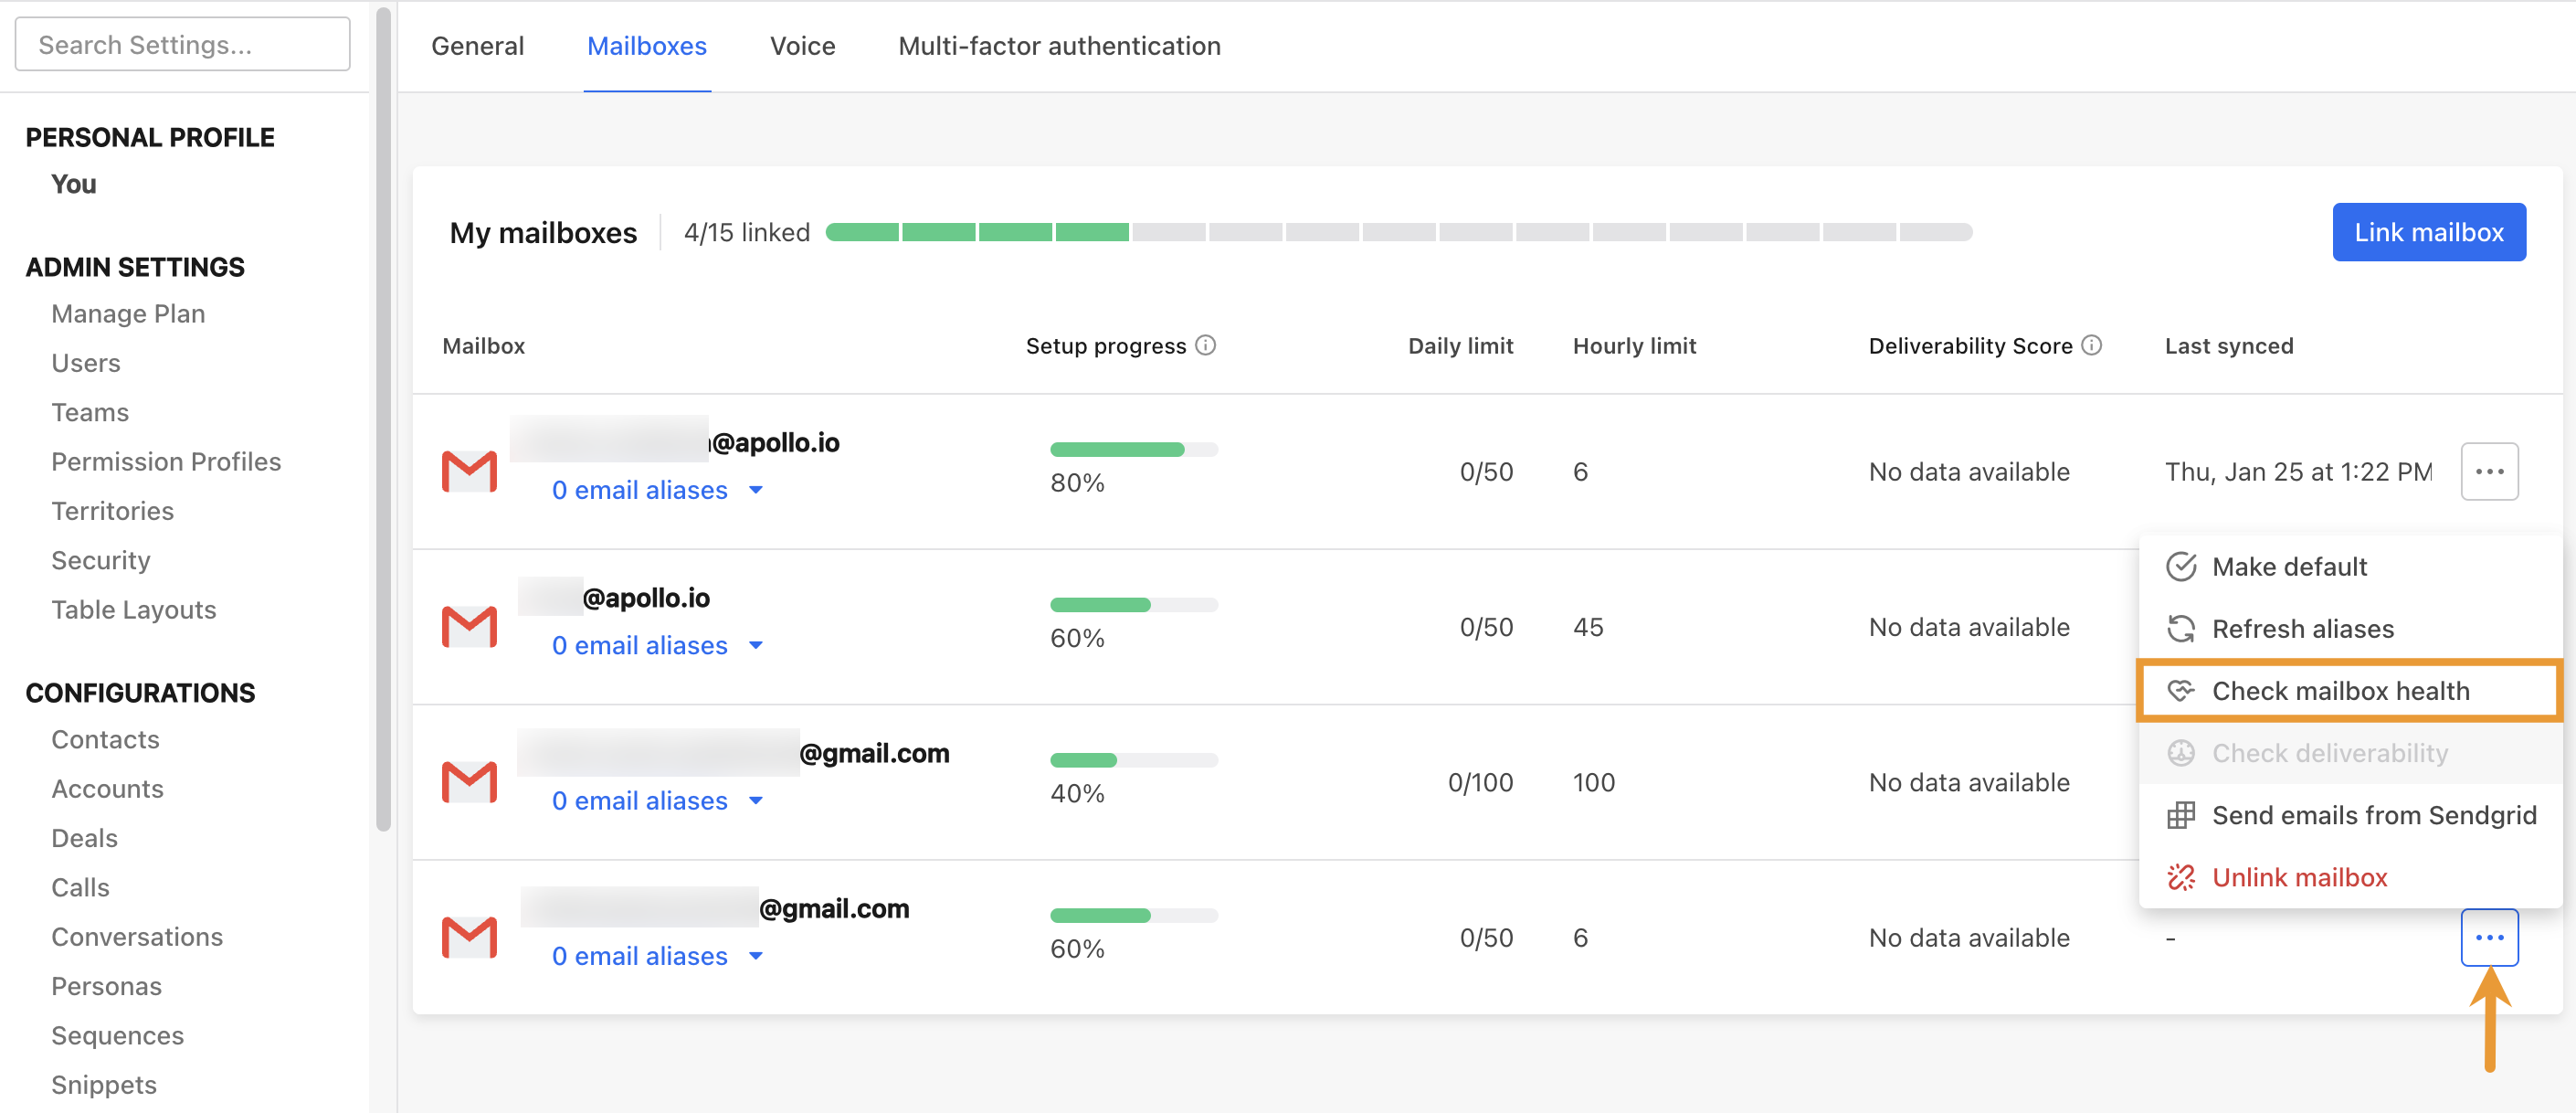Open the aliases dropdown on the 40% gmail mailbox
2576x1113 pixels.
coord(758,800)
